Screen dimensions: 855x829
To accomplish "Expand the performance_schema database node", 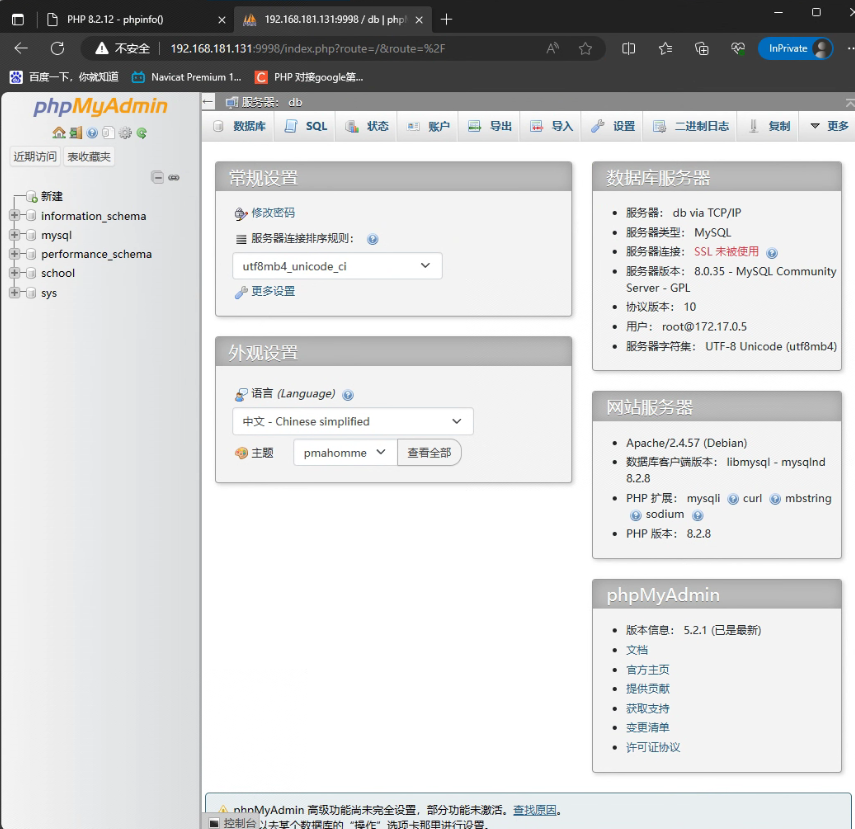I will point(15,254).
